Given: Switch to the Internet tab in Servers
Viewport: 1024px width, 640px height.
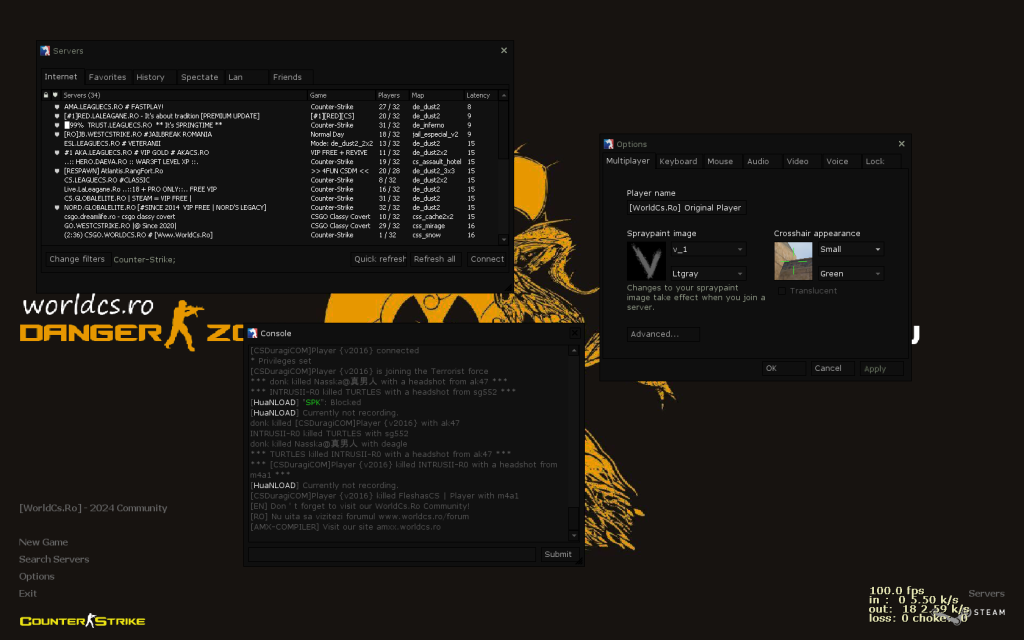Looking at the screenshot, I should click(61, 76).
